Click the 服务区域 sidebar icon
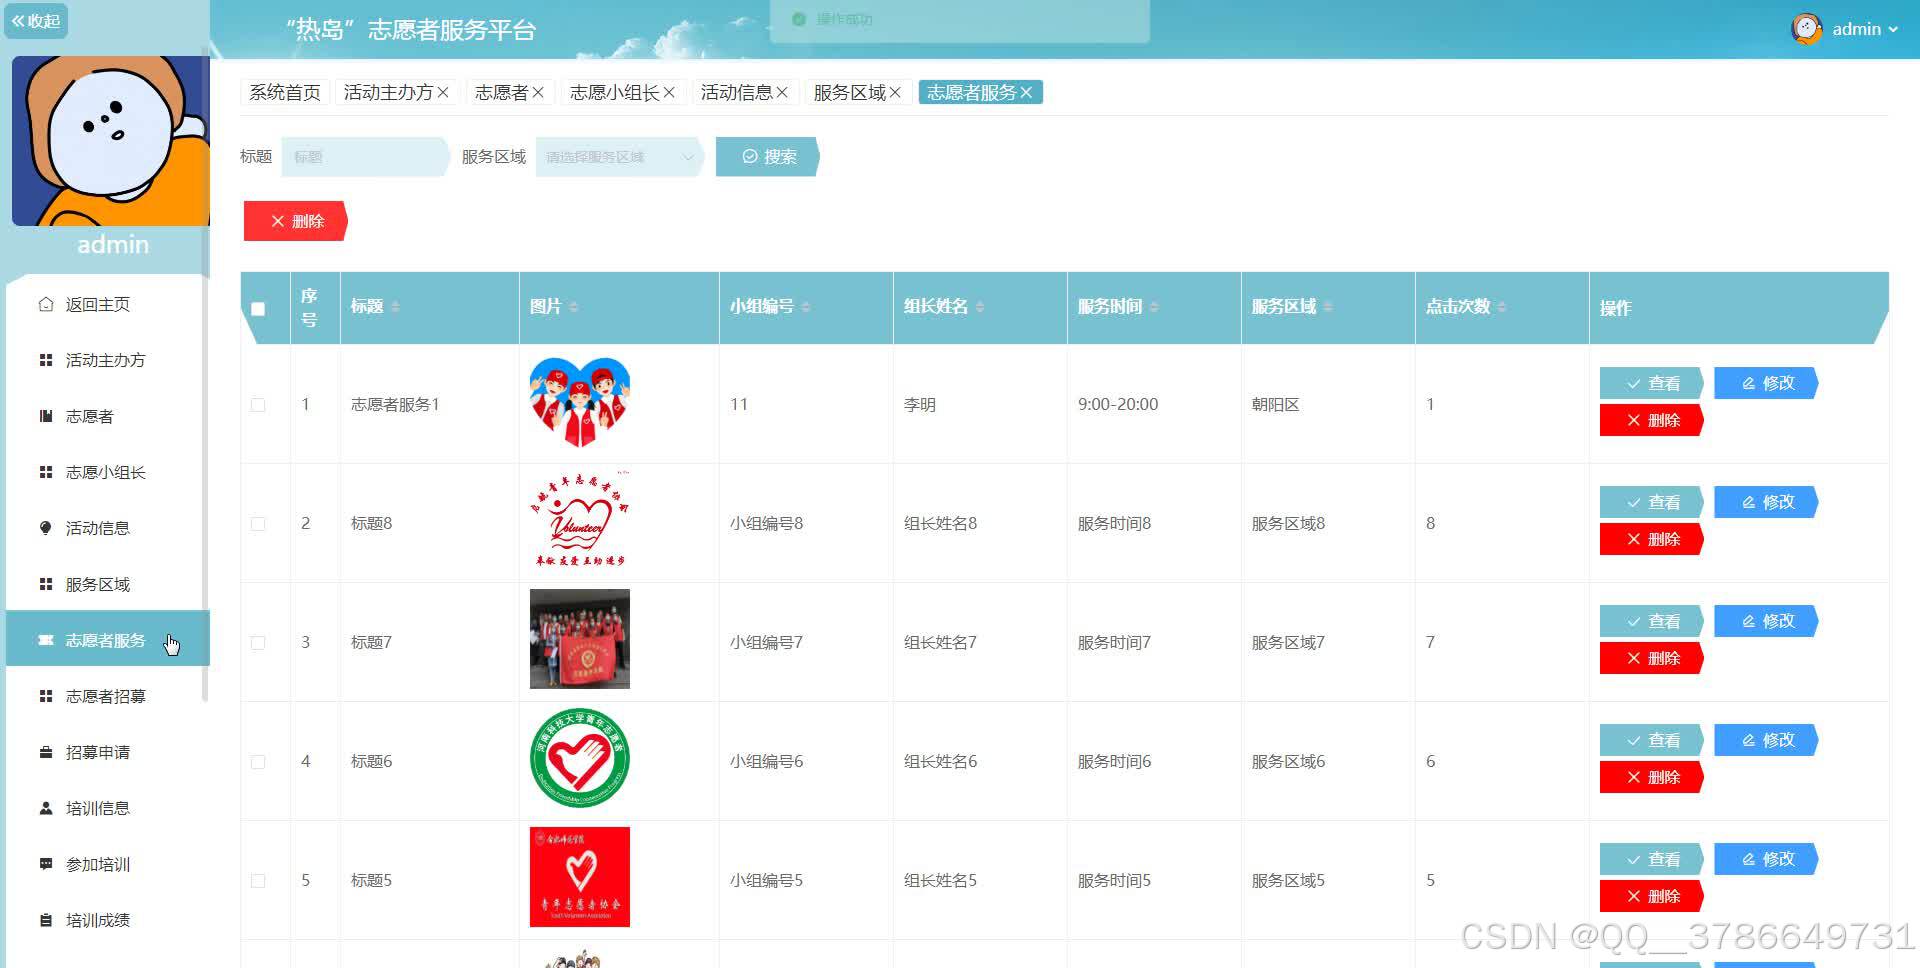 coord(45,584)
